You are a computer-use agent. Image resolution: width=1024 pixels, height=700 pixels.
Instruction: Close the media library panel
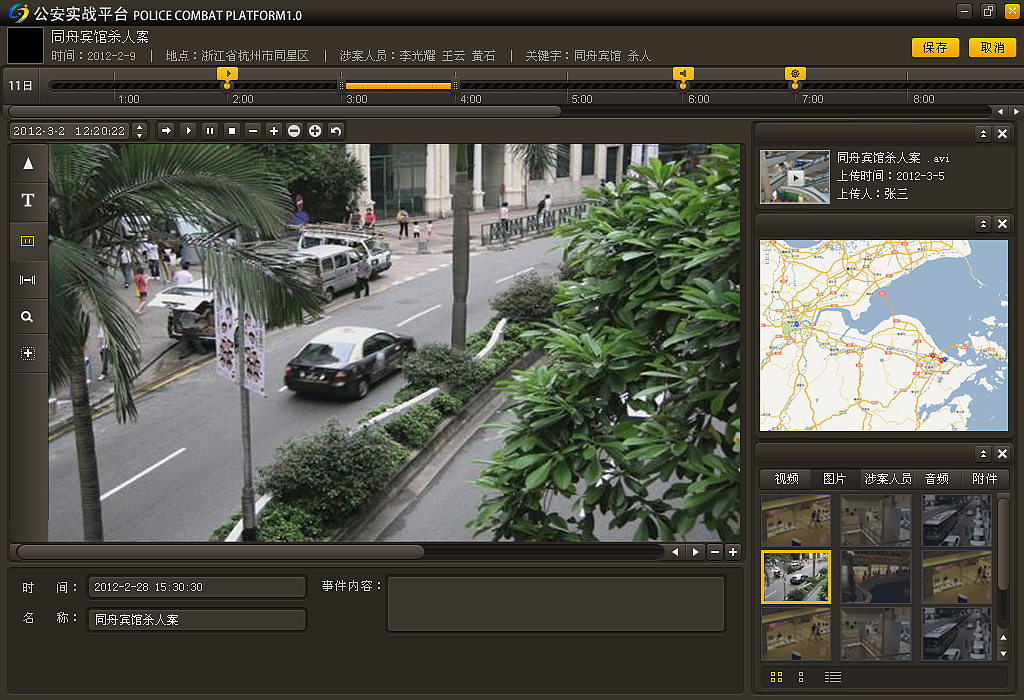(1002, 453)
